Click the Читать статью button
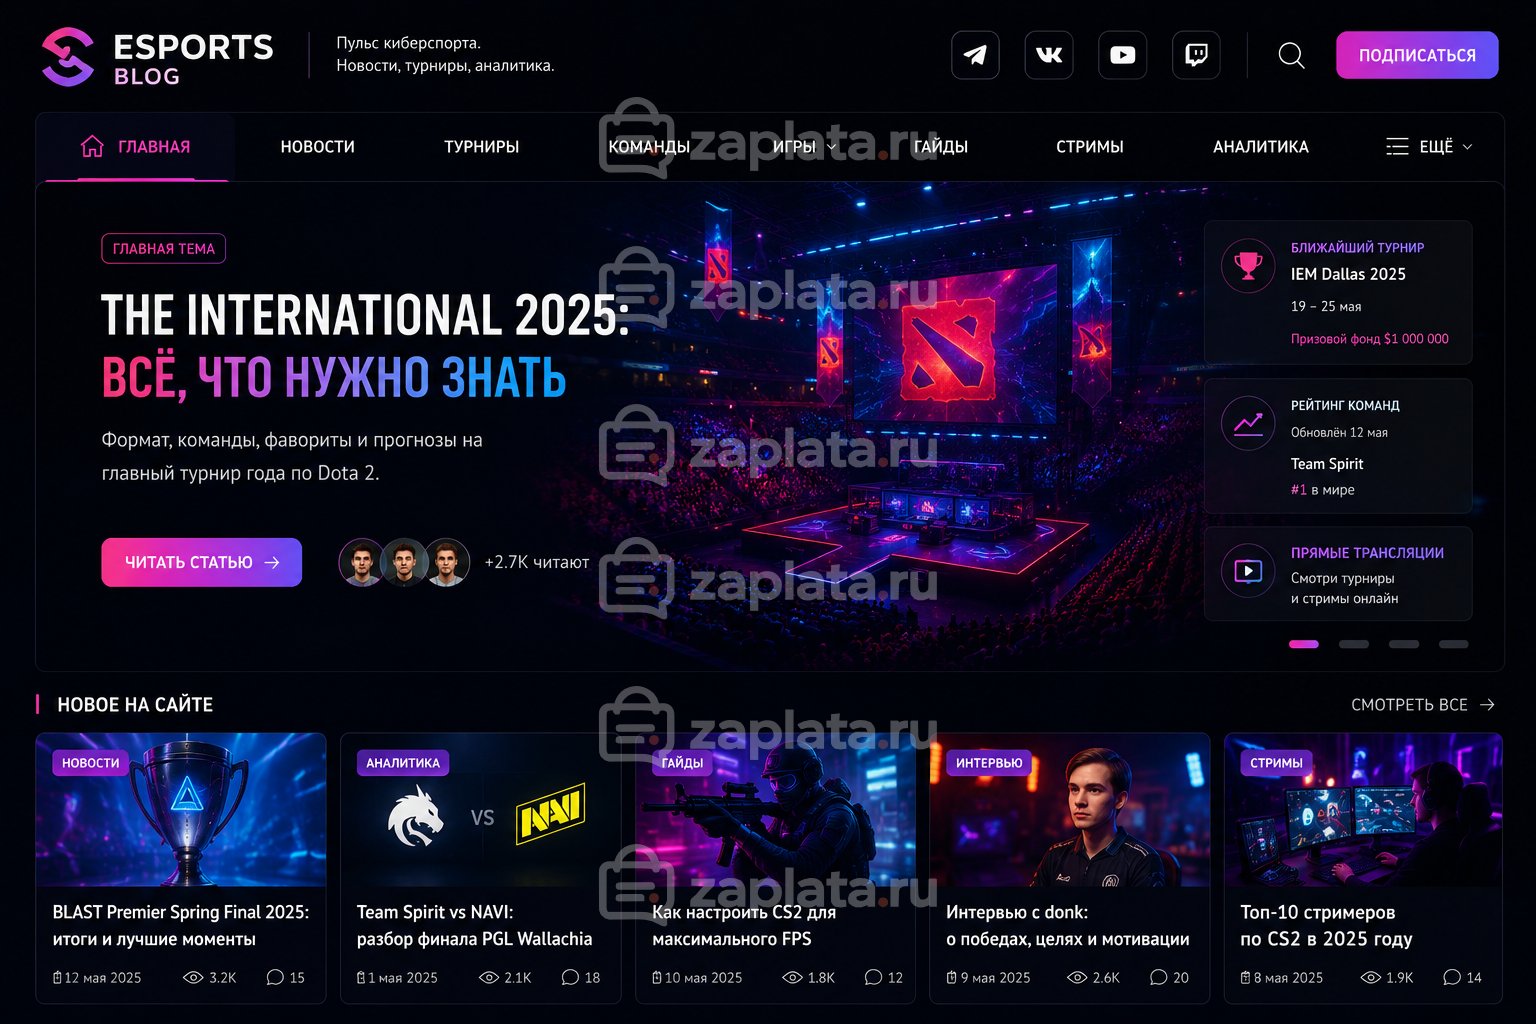The width and height of the screenshot is (1536, 1024). pos(201,562)
